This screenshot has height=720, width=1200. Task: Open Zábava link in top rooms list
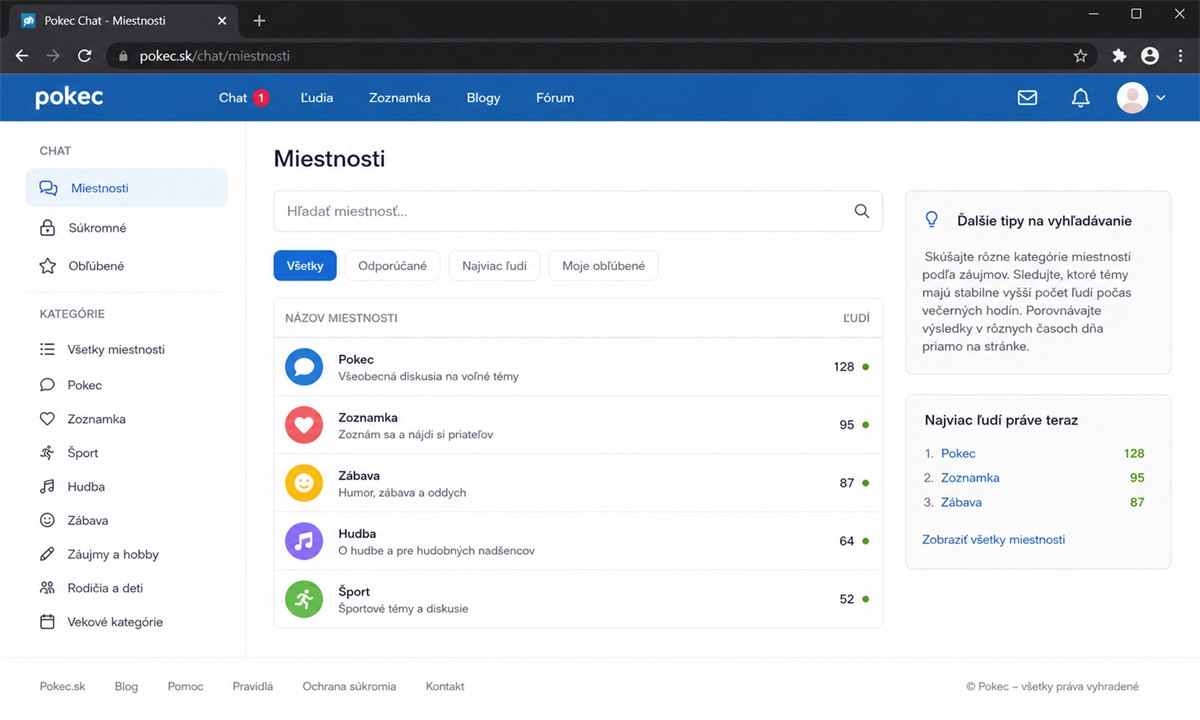(961, 503)
